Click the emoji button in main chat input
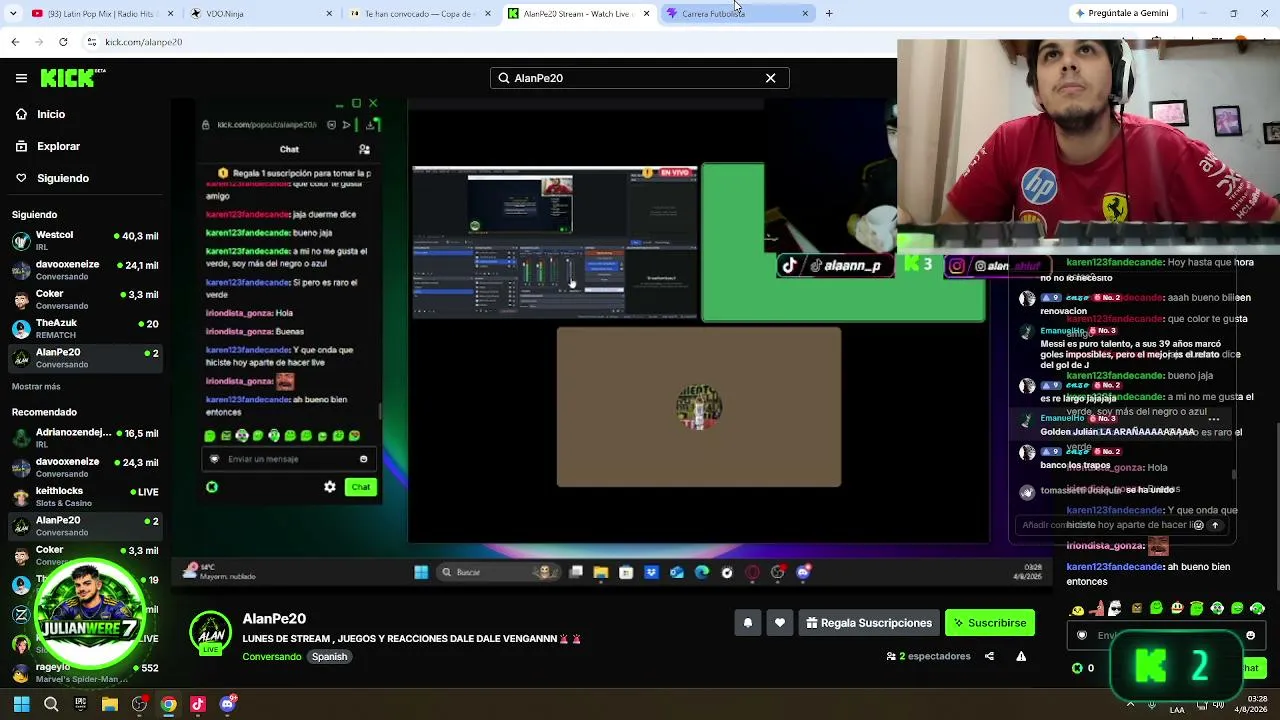This screenshot has width=1280, height=720. [x=1250, y=635]
